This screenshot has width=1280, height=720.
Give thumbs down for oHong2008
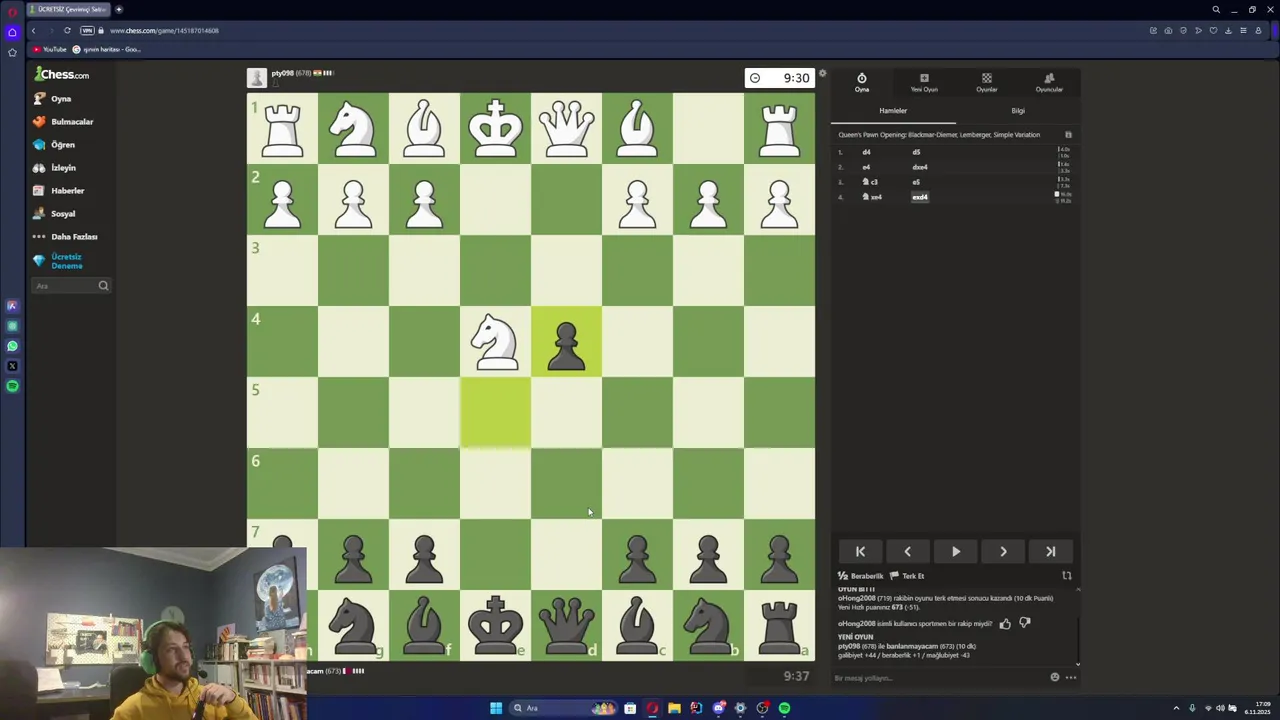tap(1024, 623)
